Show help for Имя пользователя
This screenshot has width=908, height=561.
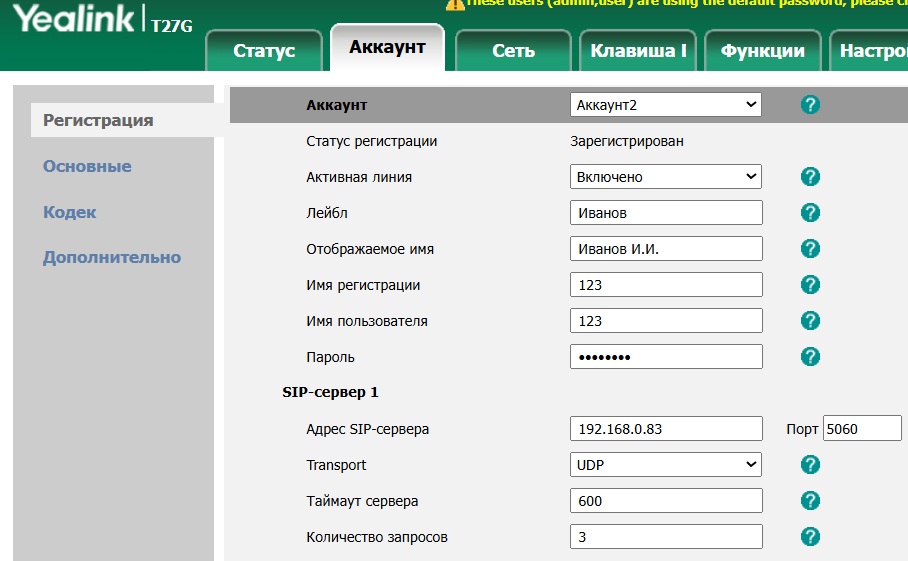pyautogui.click(x=810, y=321)
